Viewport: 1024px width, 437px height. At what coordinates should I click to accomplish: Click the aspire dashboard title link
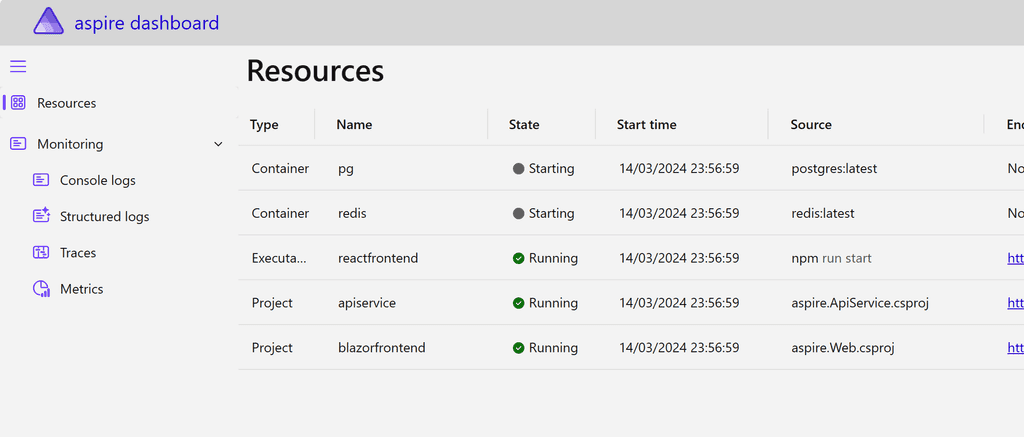click(146, 23)
